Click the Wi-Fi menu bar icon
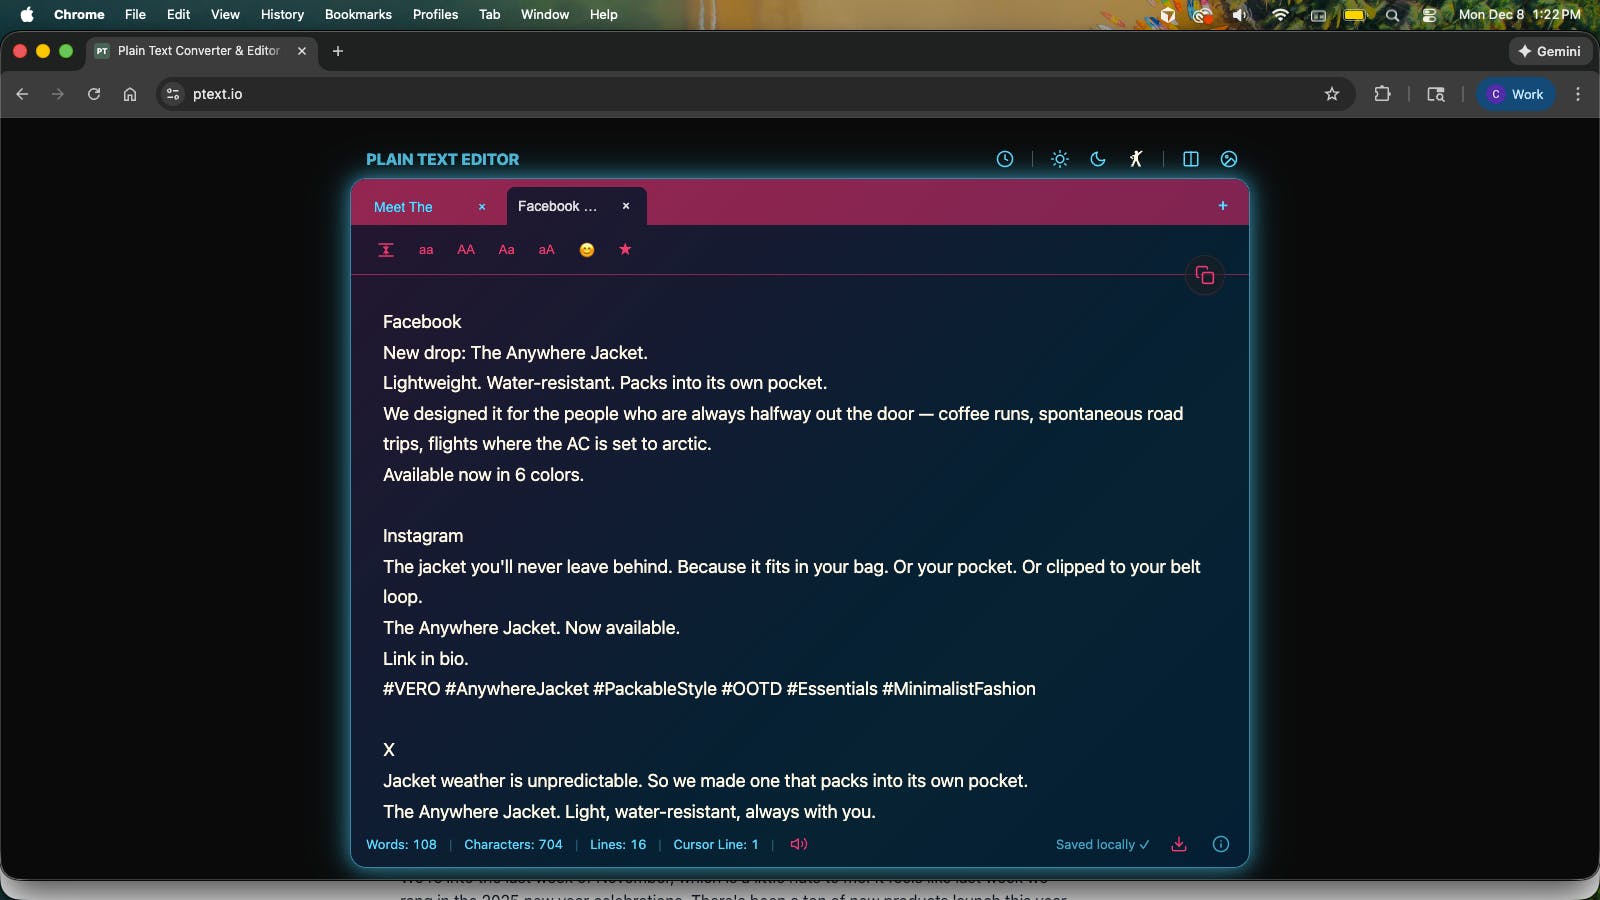Image resolution: width=1600 pixels, height=900 pixels. (x=1280, y=15)
